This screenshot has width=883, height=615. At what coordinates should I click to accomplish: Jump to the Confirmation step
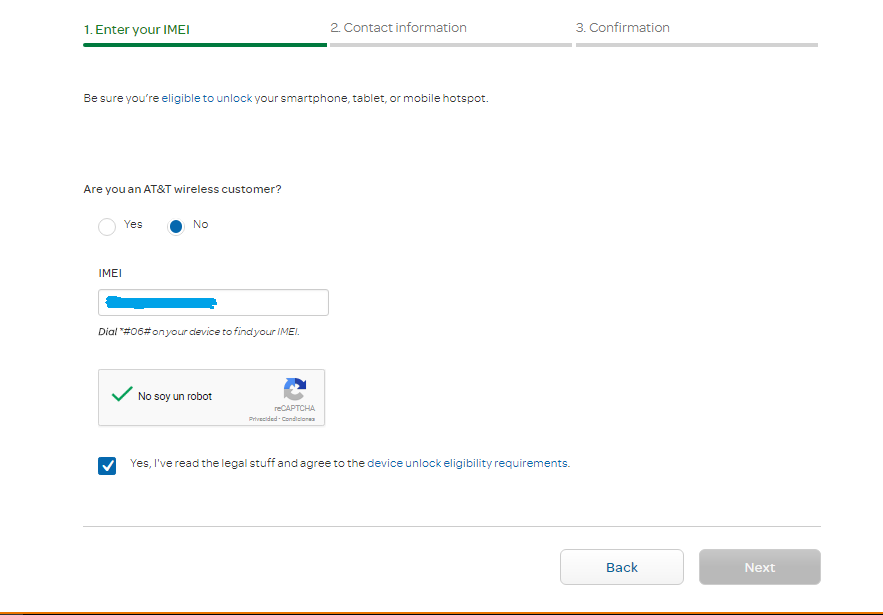(x=622, y=28)
